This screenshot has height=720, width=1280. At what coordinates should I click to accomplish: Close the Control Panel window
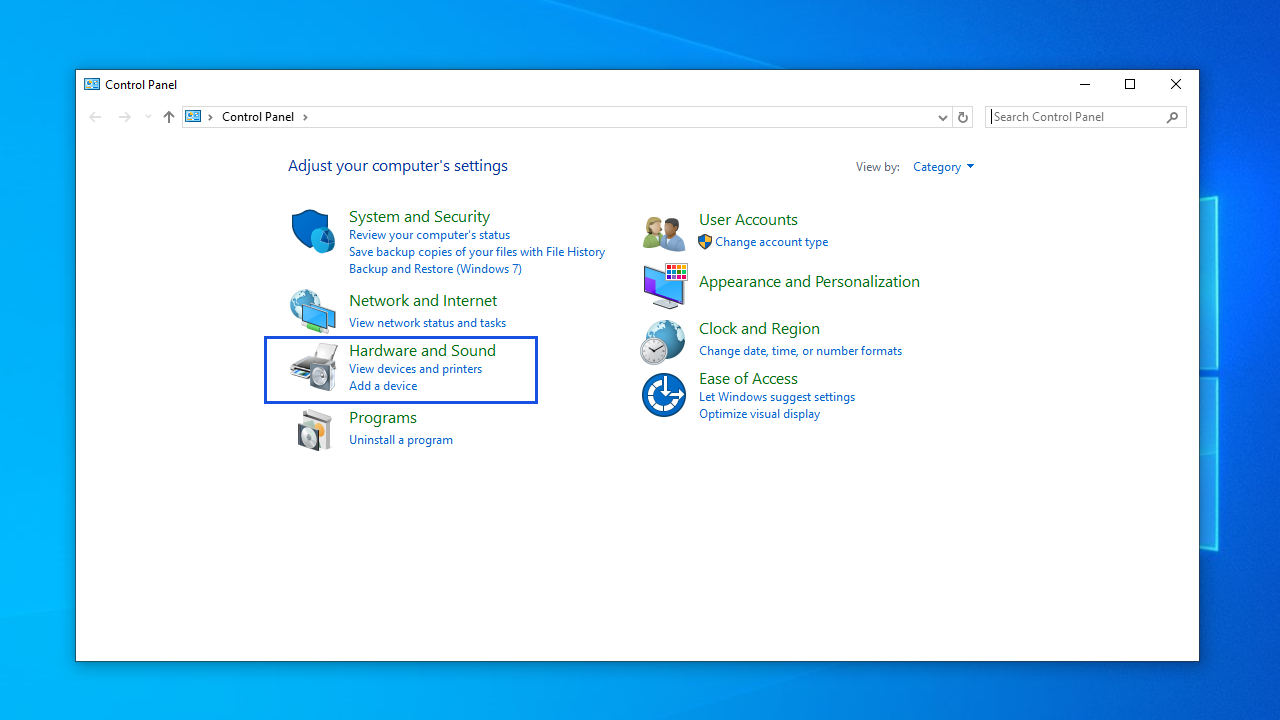1176,84
